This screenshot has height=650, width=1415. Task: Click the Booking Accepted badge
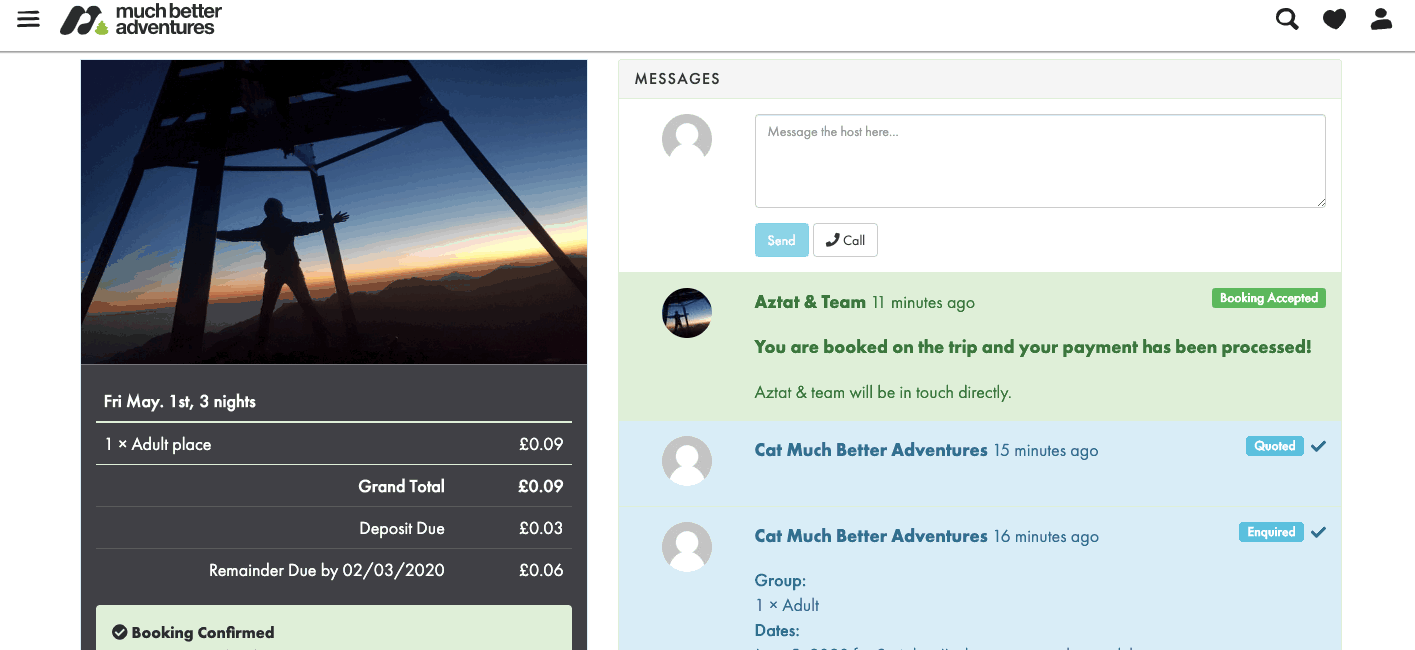[1268, 298]
